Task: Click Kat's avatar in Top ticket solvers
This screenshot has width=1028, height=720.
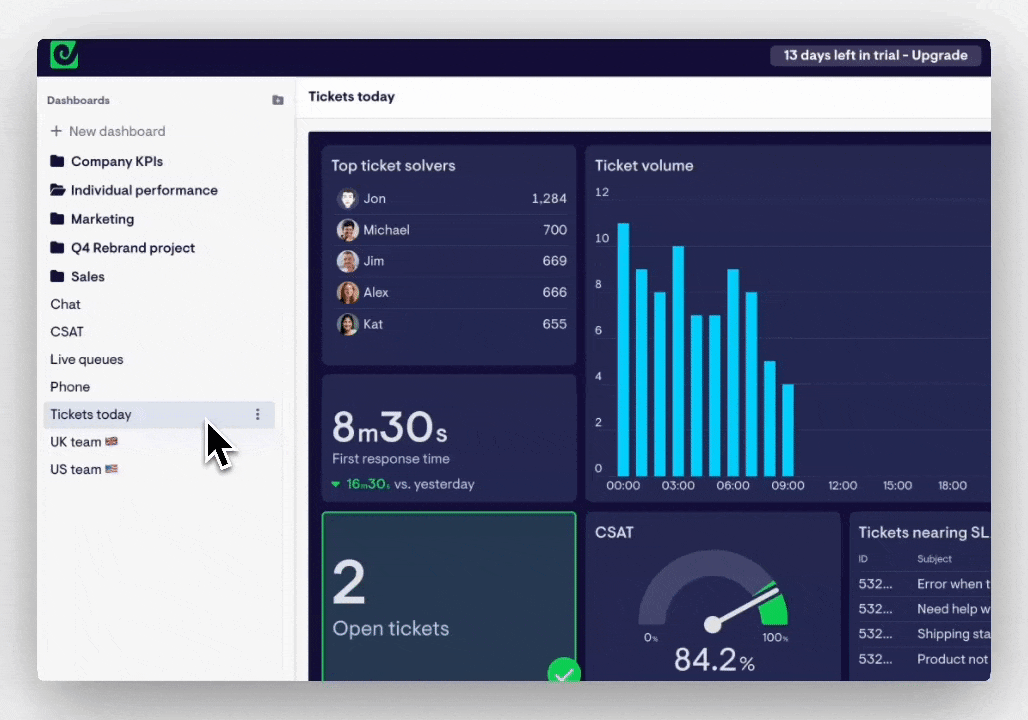Action: [347, 323]
